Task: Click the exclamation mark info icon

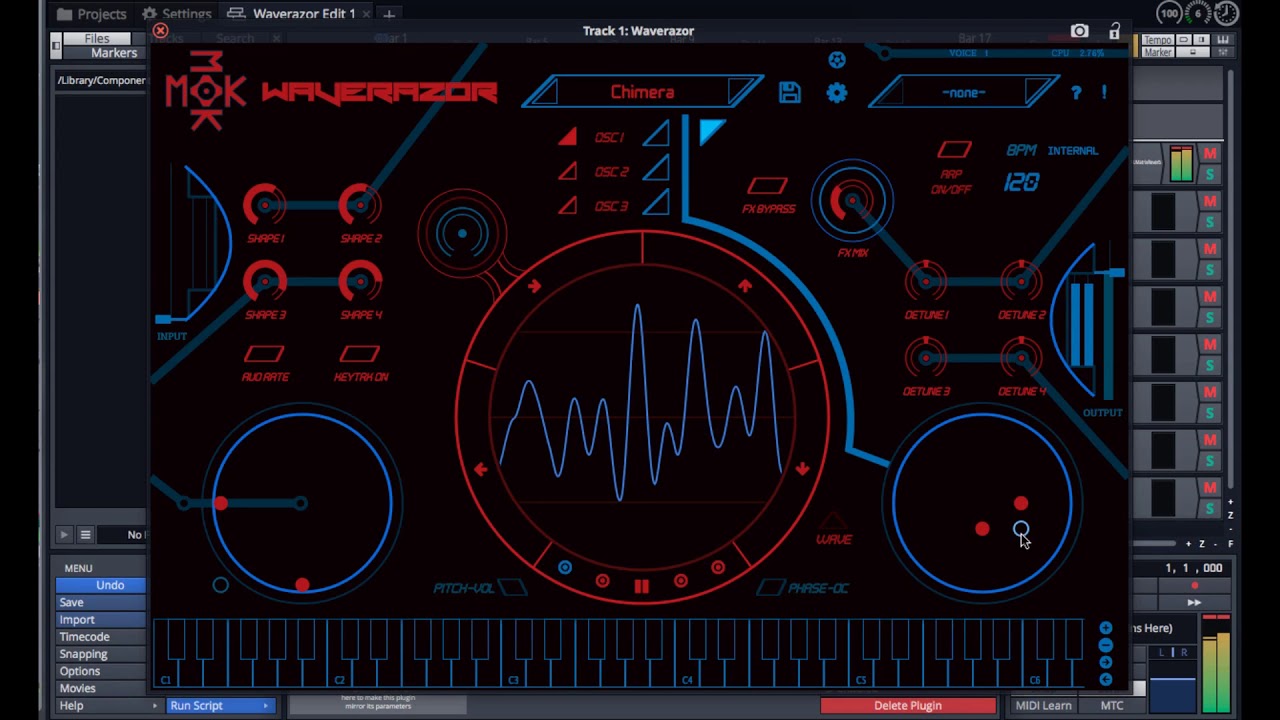Action: pyautogui.click(x=1104, y=92)
